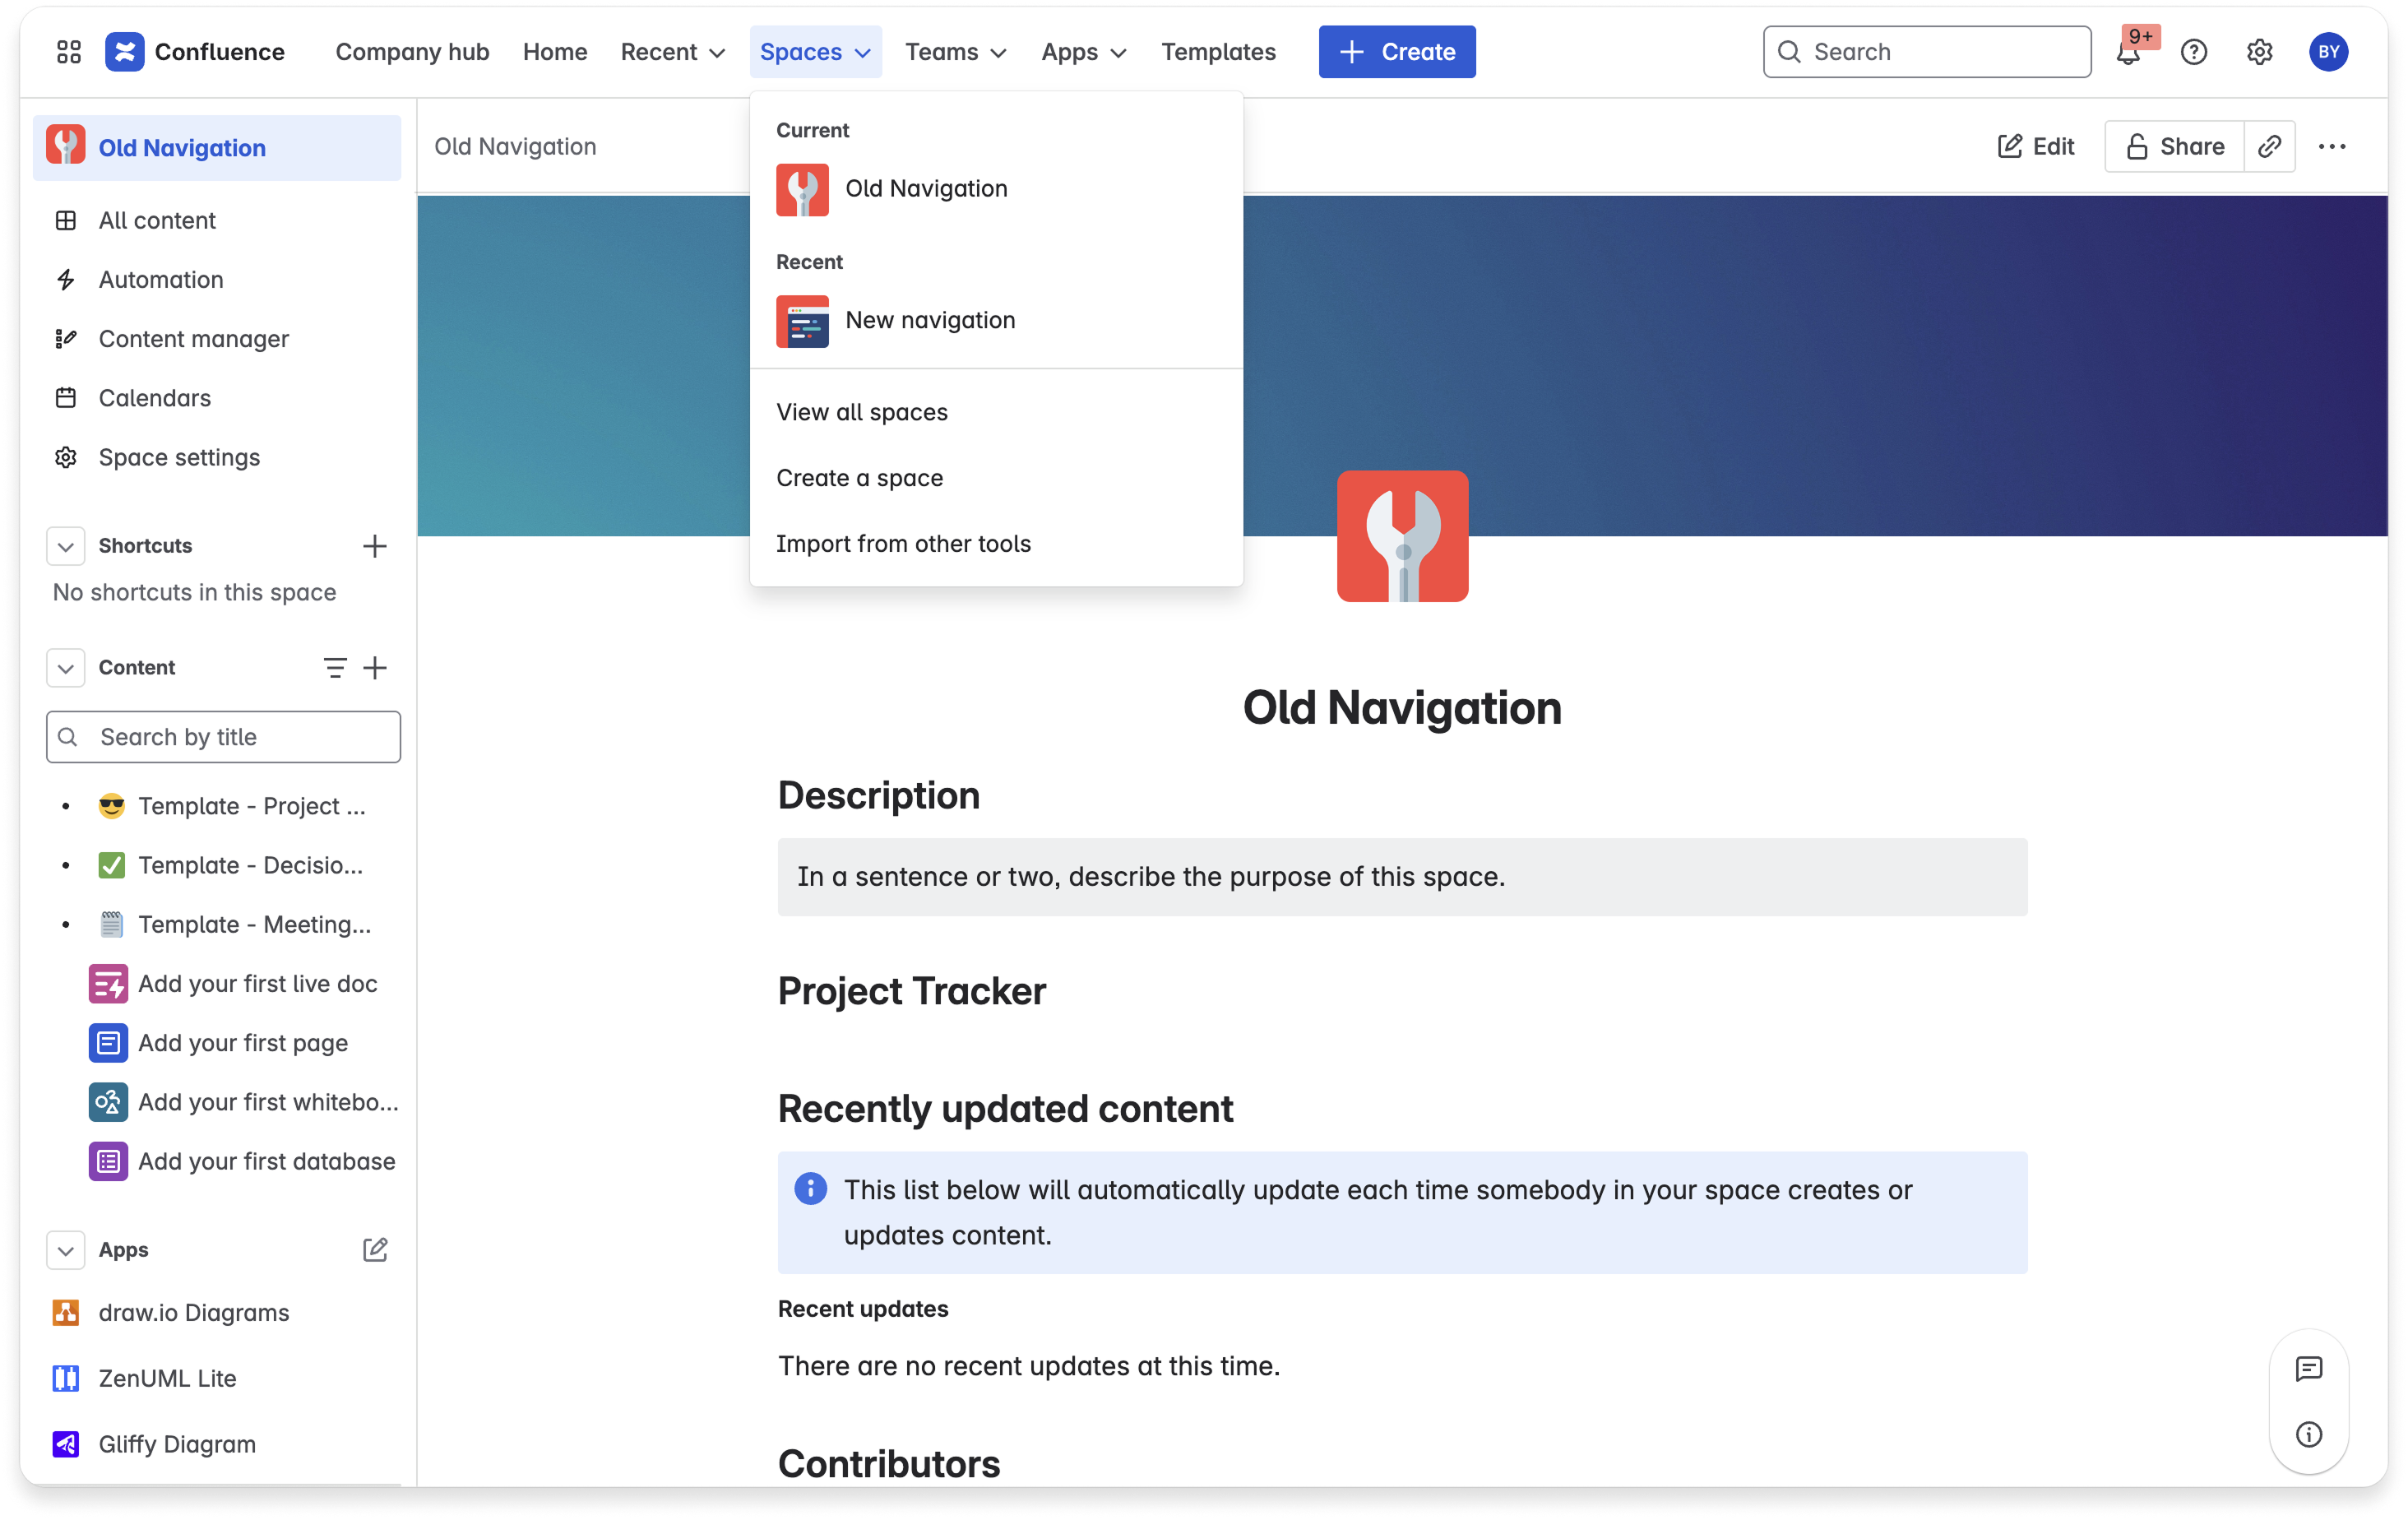Add a shortcut with plus icon

point(375,546)
